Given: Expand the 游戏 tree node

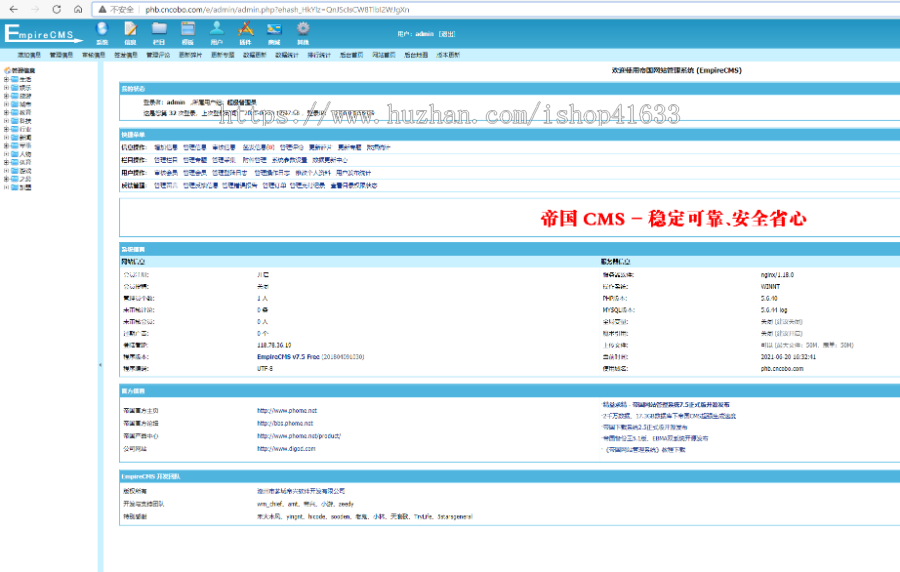Looking at the screenshot, I should (x=6, y=171).
